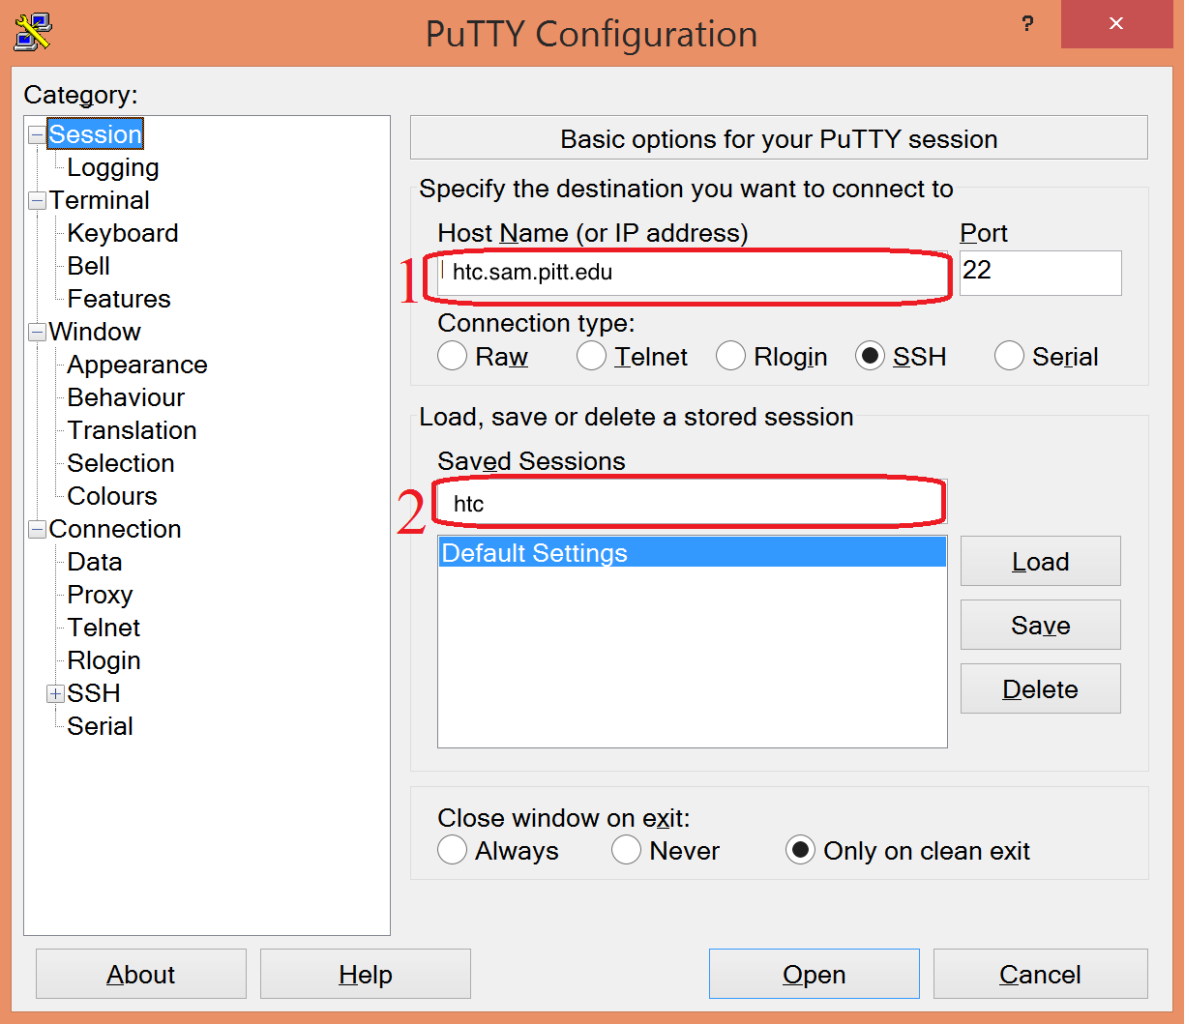Collapse the Connection category
The height and width of the screenshot is (1024, 1185).
pos(37,529)
